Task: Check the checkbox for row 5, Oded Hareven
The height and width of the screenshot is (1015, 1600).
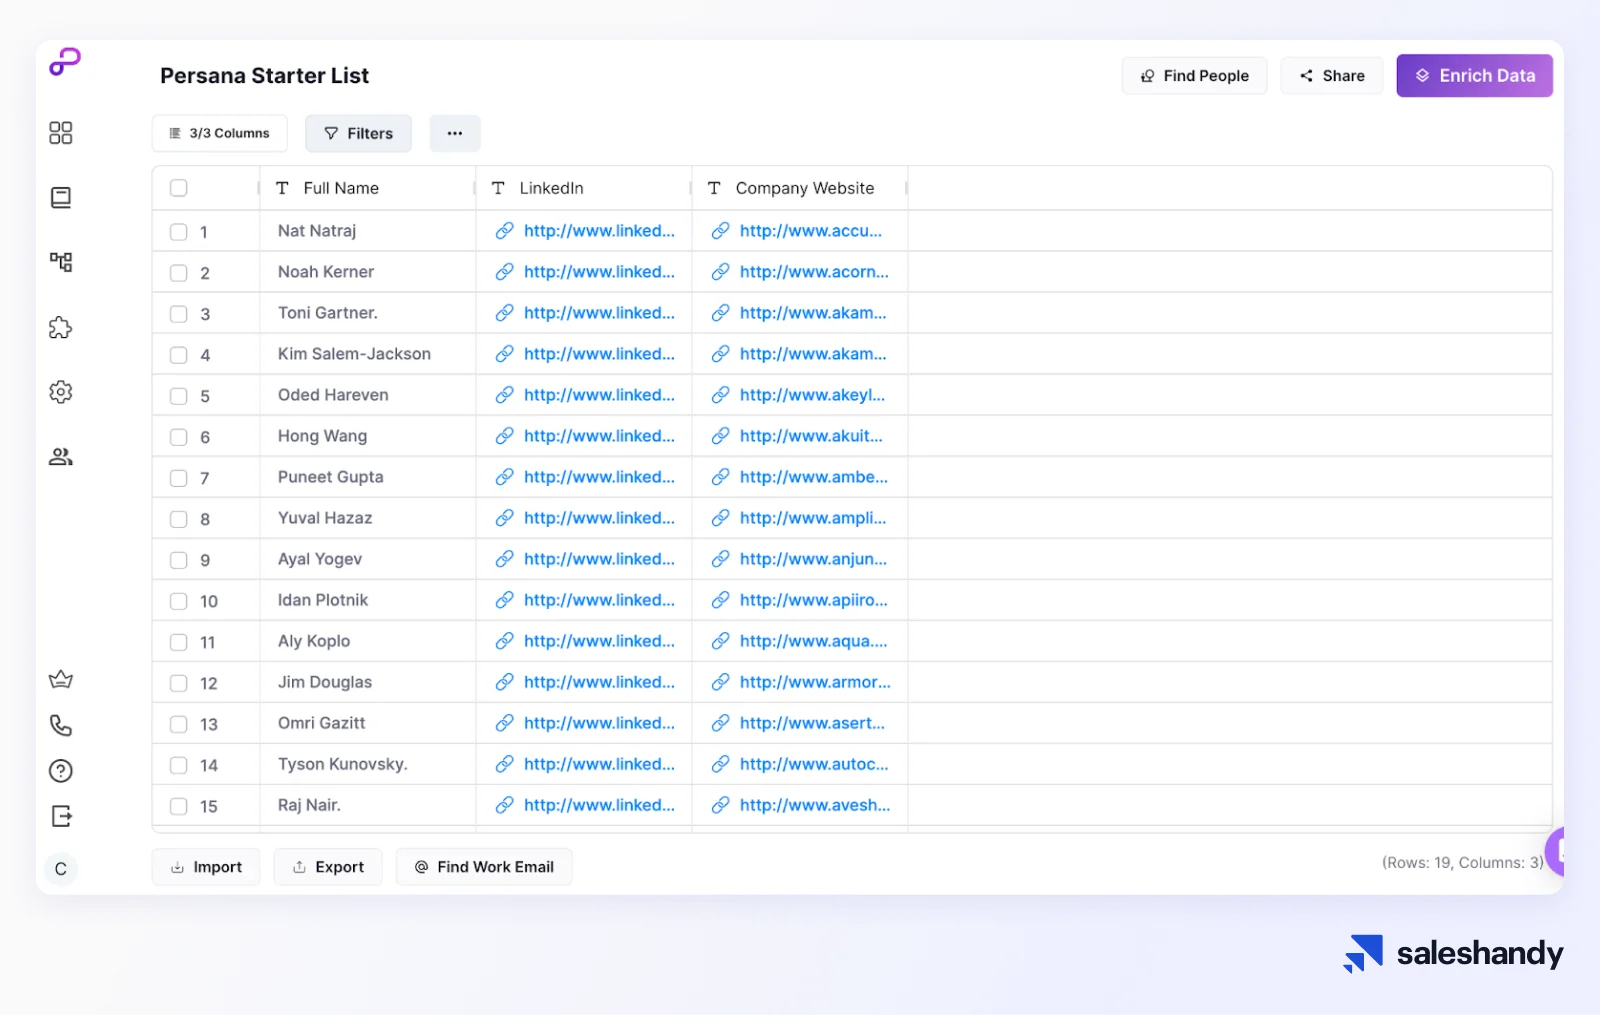Action: (x=178, y=394)
